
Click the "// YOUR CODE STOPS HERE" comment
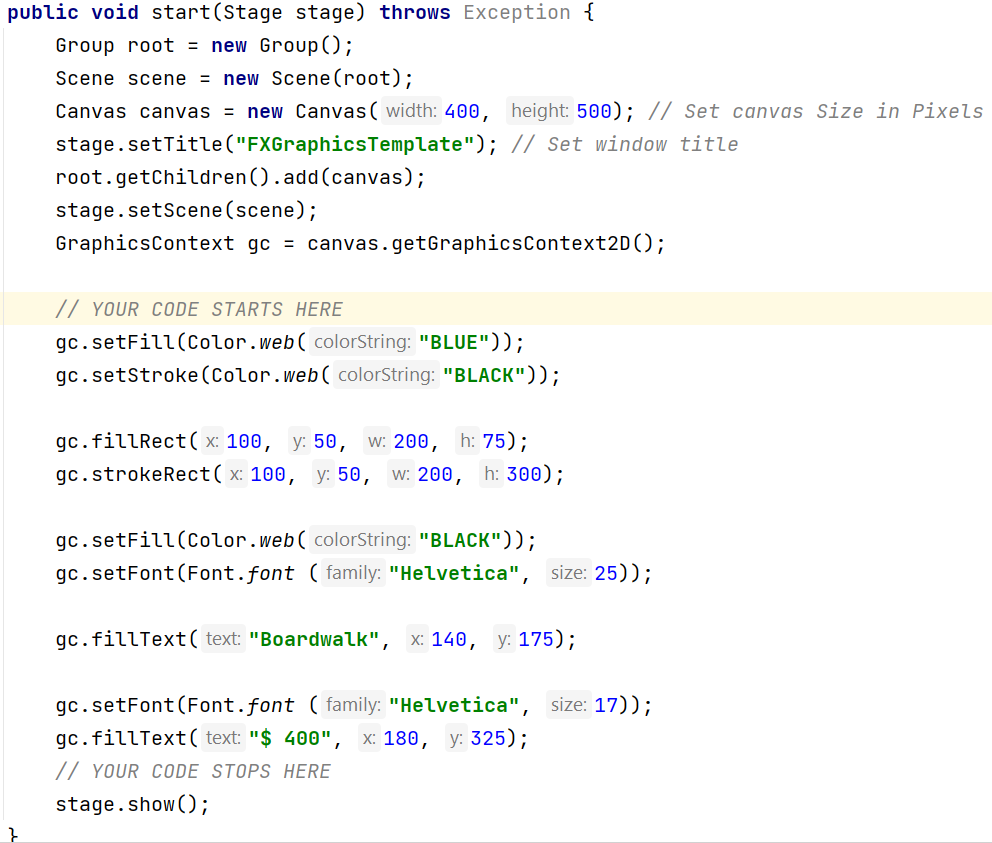tap(194, 771)
